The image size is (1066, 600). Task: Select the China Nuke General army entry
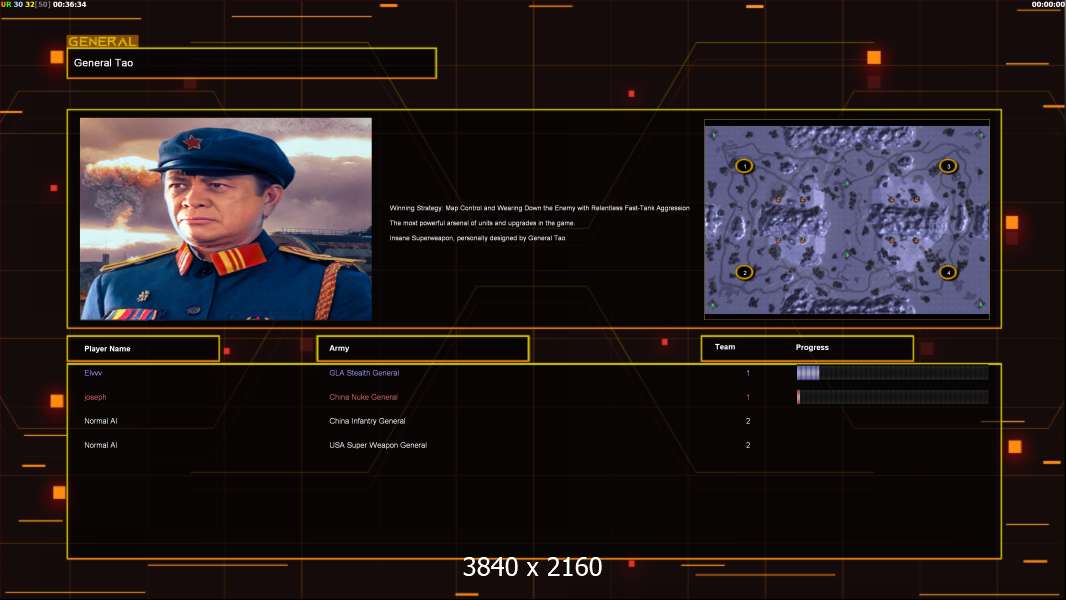click(364, 397)
